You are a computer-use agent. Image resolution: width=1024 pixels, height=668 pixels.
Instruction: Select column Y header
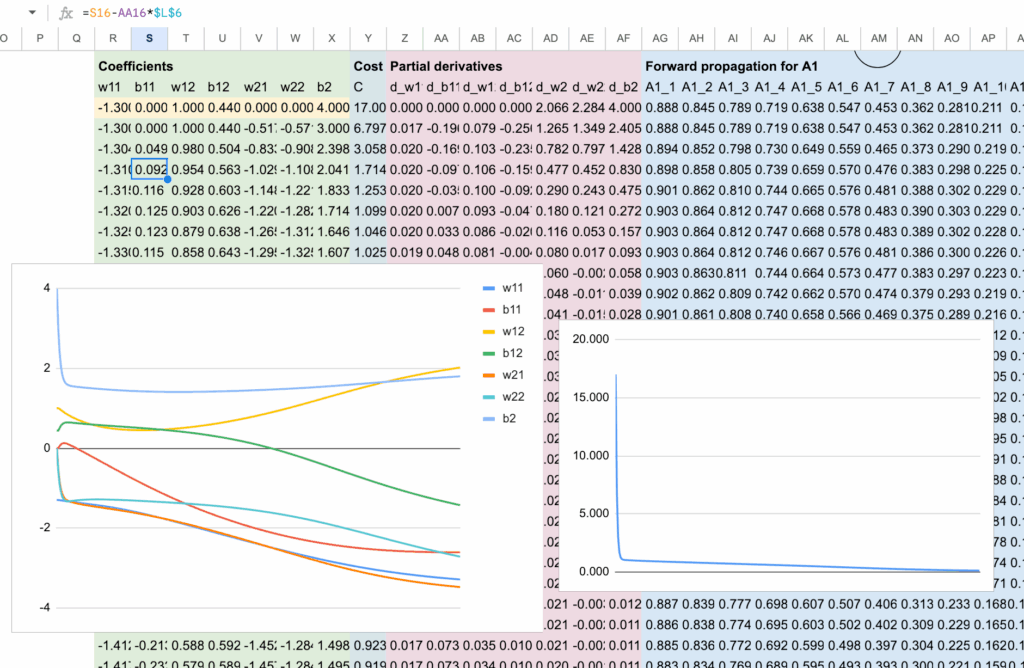pos(368,38)
